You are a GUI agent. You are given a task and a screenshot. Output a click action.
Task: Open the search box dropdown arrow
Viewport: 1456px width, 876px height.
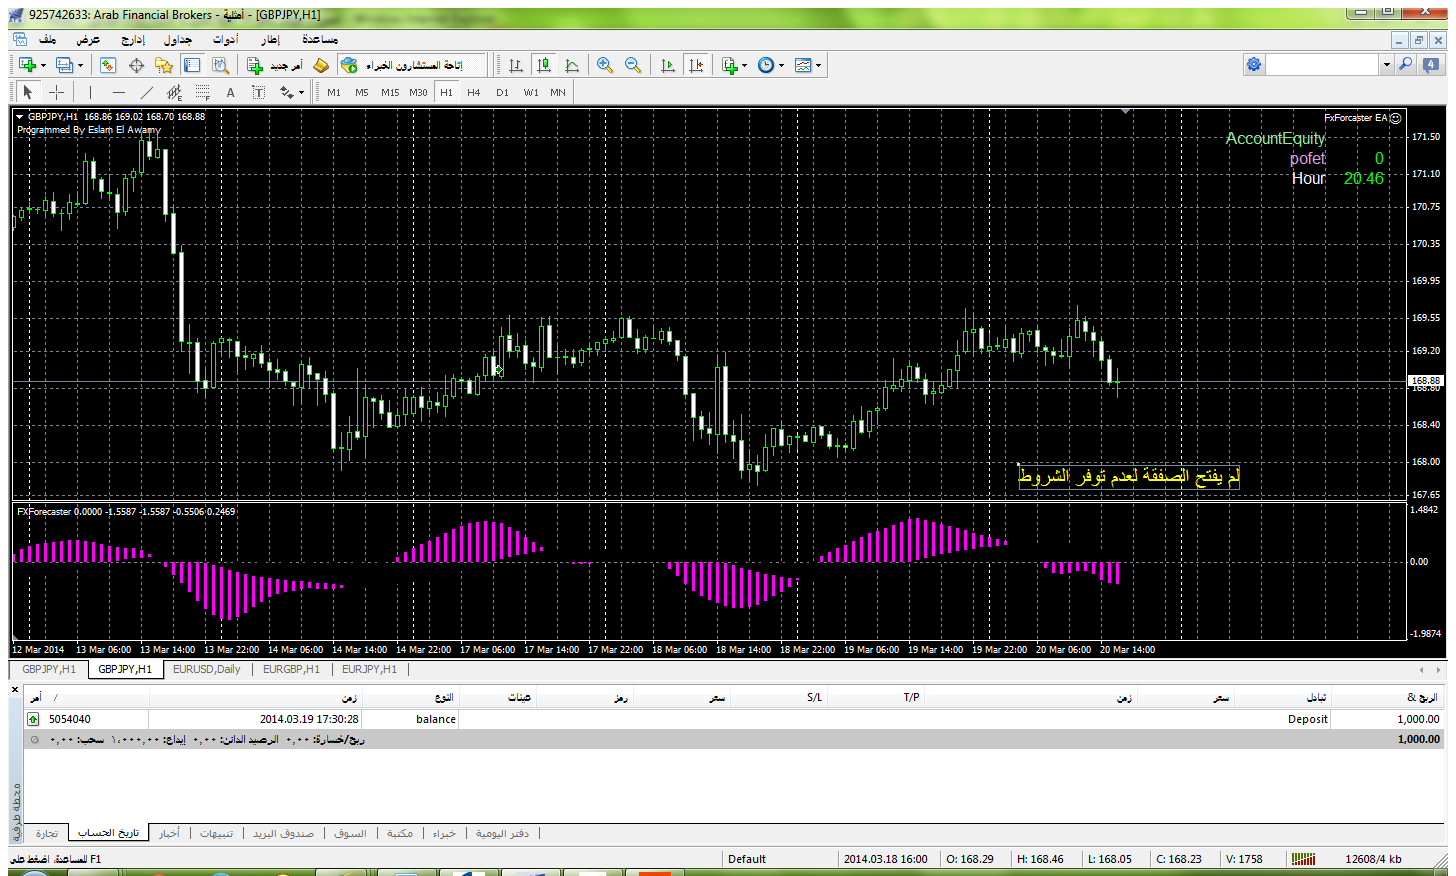(1386, 65)
